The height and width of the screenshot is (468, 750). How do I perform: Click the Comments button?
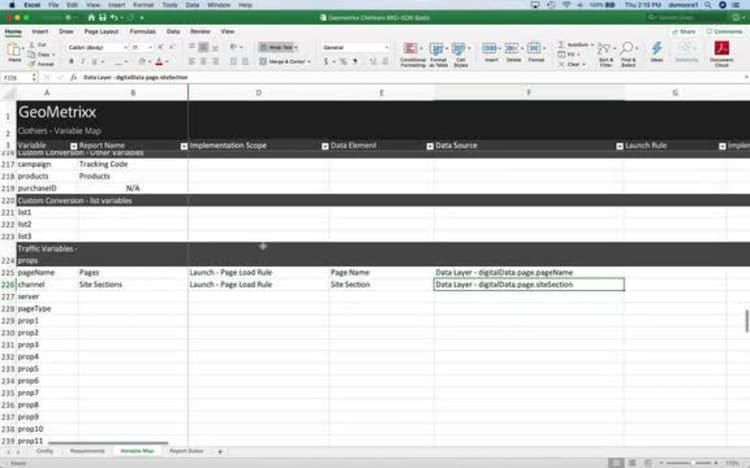click(x=725, y=32)
